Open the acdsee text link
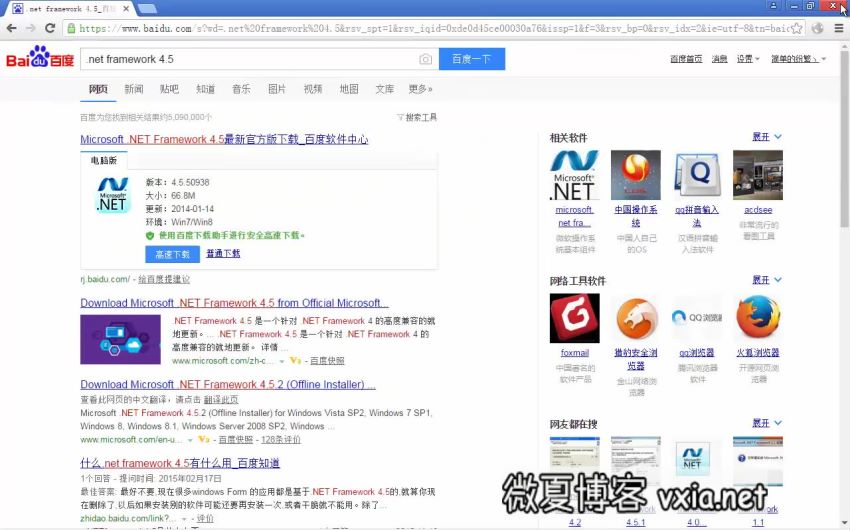The image size is (850, 530). click(758, 210)
